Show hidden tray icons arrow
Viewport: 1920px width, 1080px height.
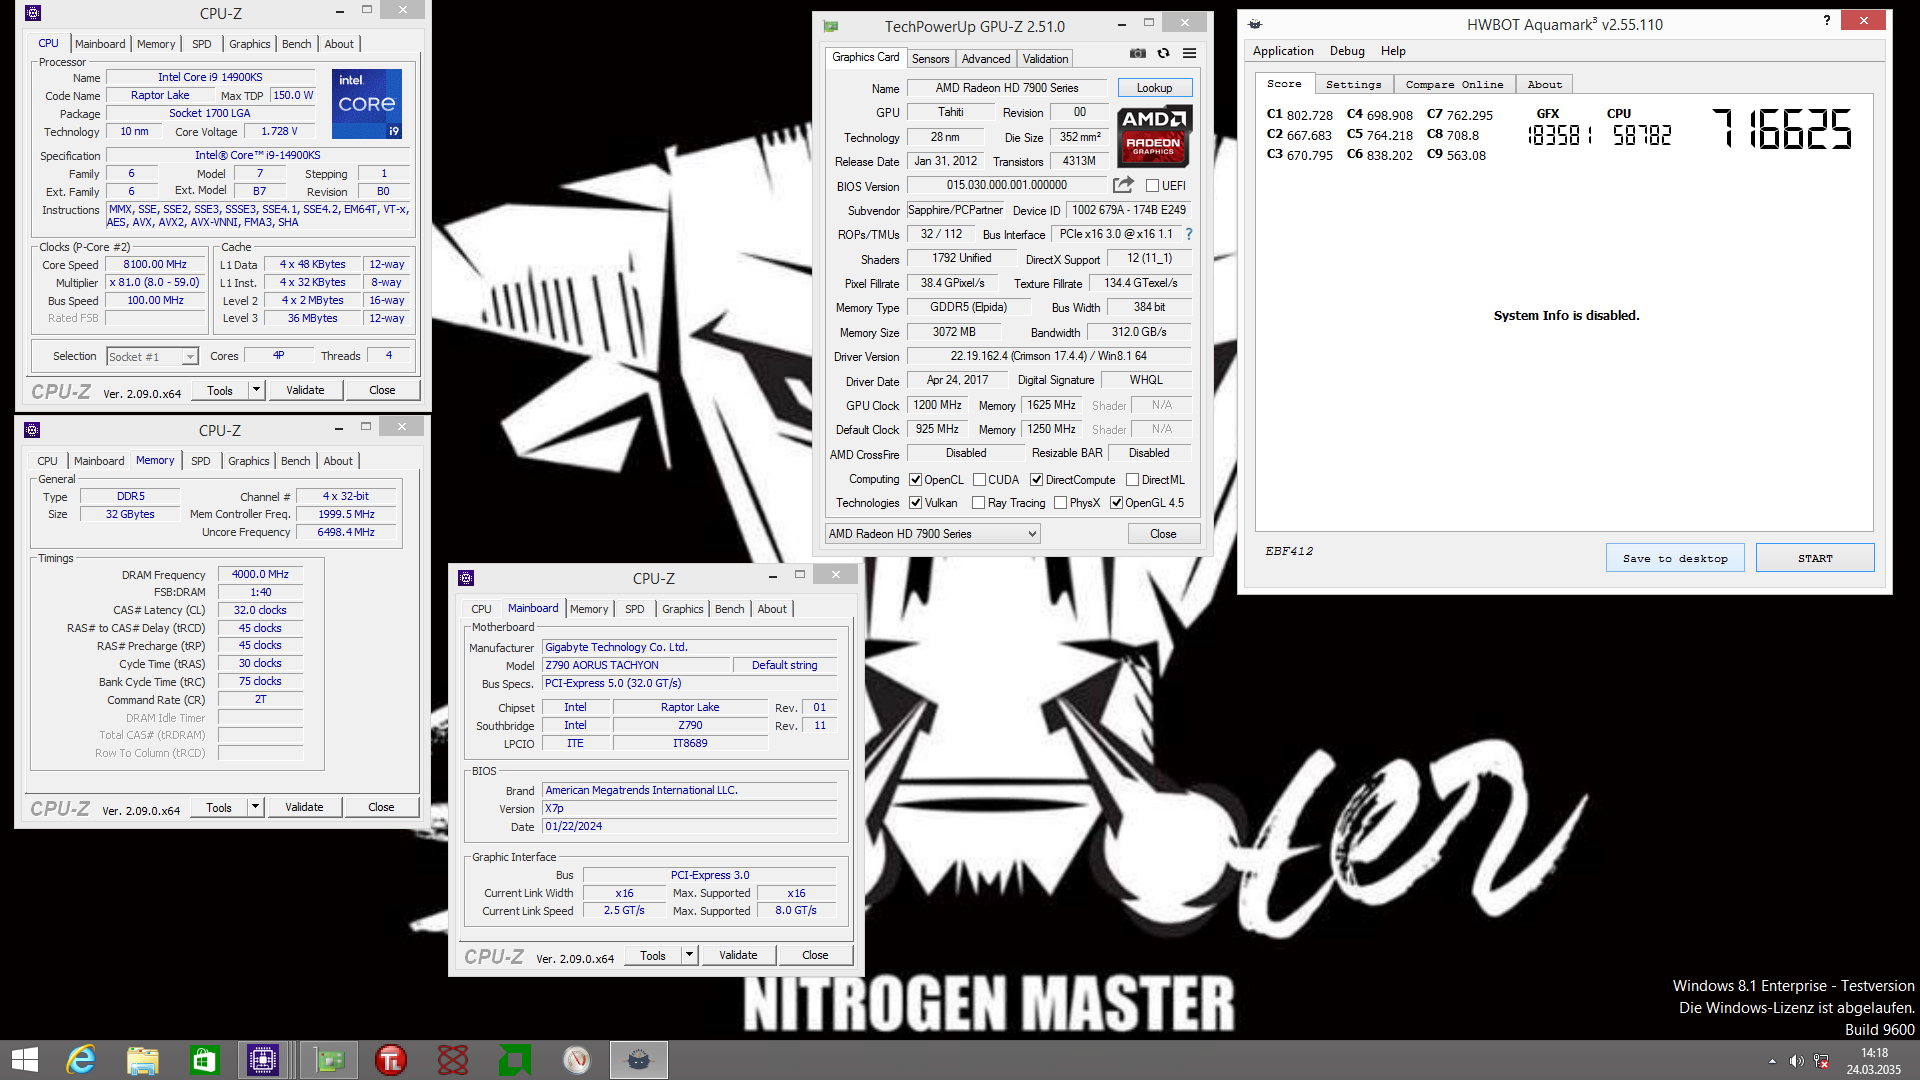[x=1772, y=1061]
